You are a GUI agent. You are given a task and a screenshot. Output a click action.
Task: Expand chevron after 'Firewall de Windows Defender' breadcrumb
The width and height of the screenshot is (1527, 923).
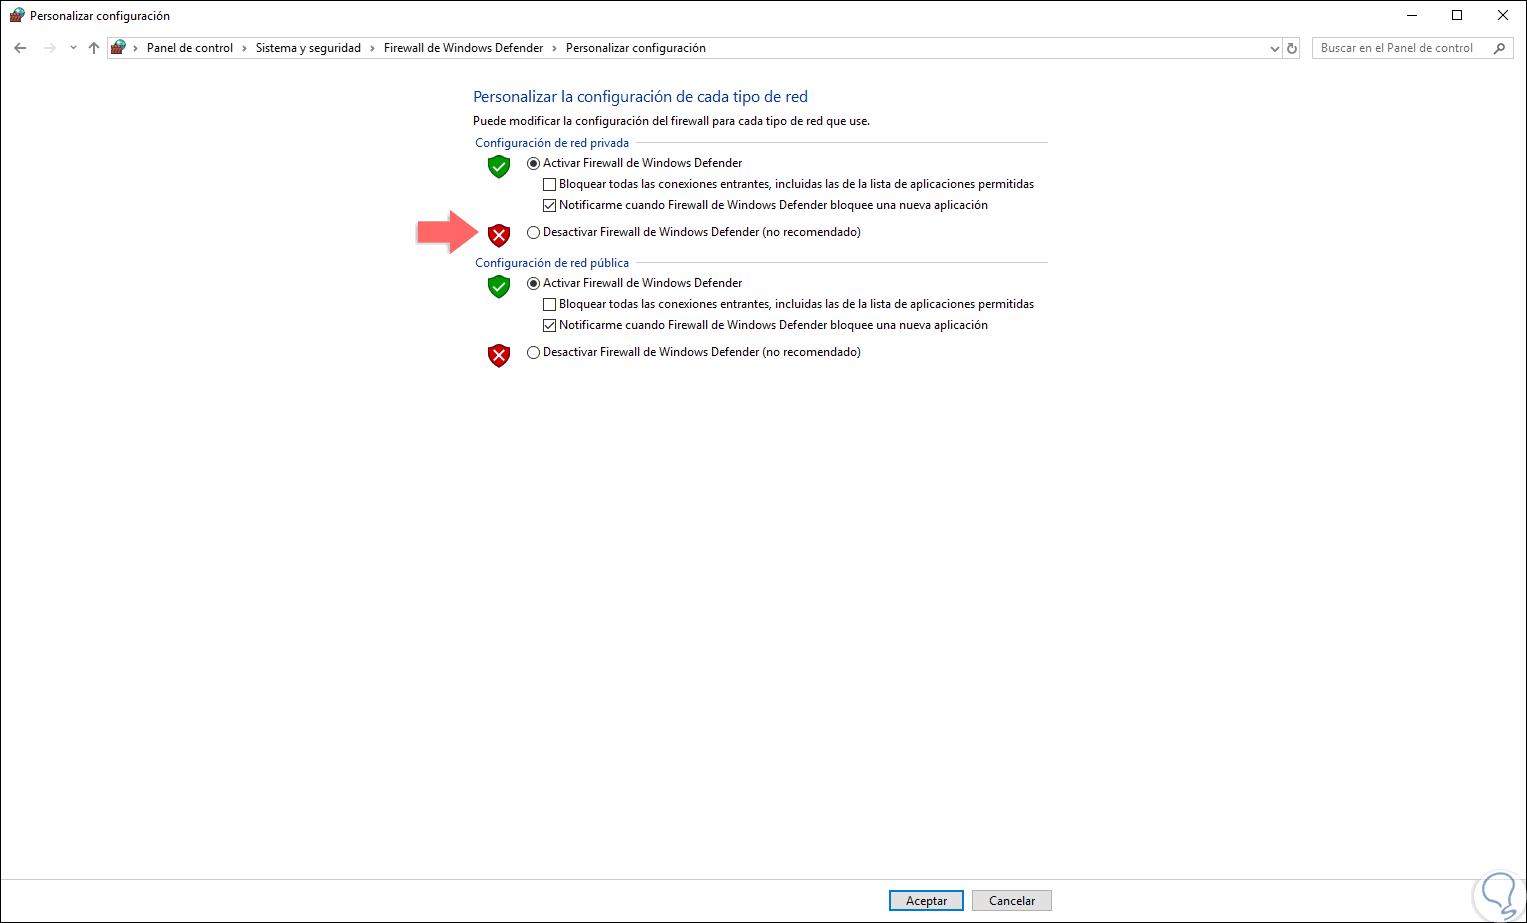554,48
